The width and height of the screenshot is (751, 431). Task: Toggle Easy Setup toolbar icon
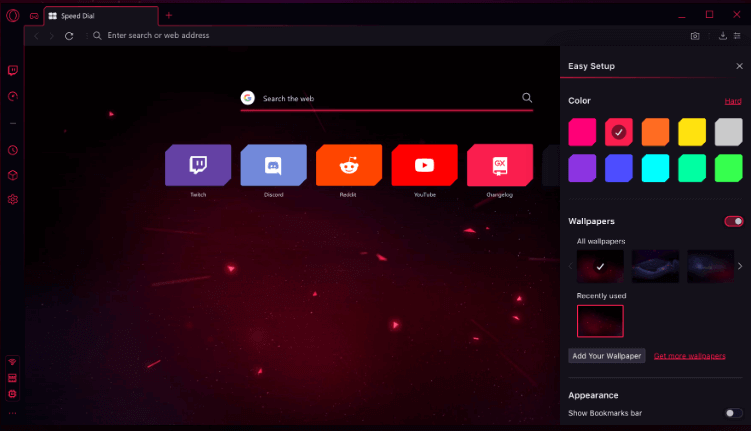point(737,36)
